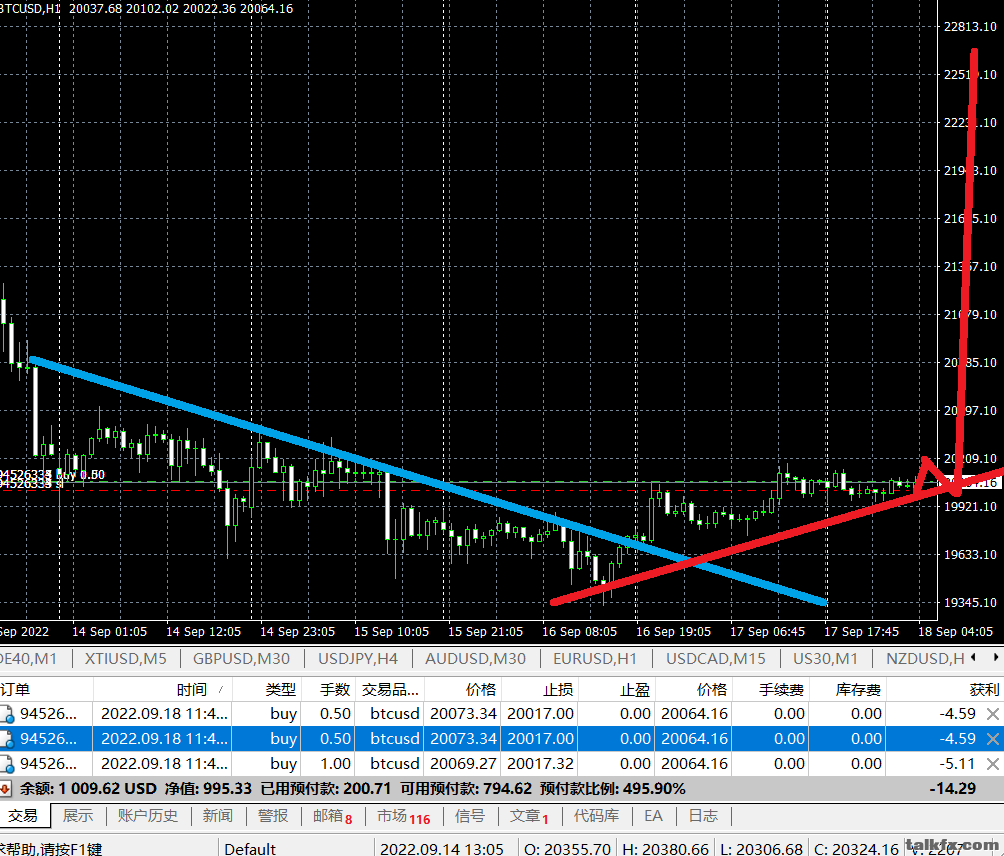The image size is (1004, 856).
Task: Sort orders by 类型 column header
Action: pos(266,690)
